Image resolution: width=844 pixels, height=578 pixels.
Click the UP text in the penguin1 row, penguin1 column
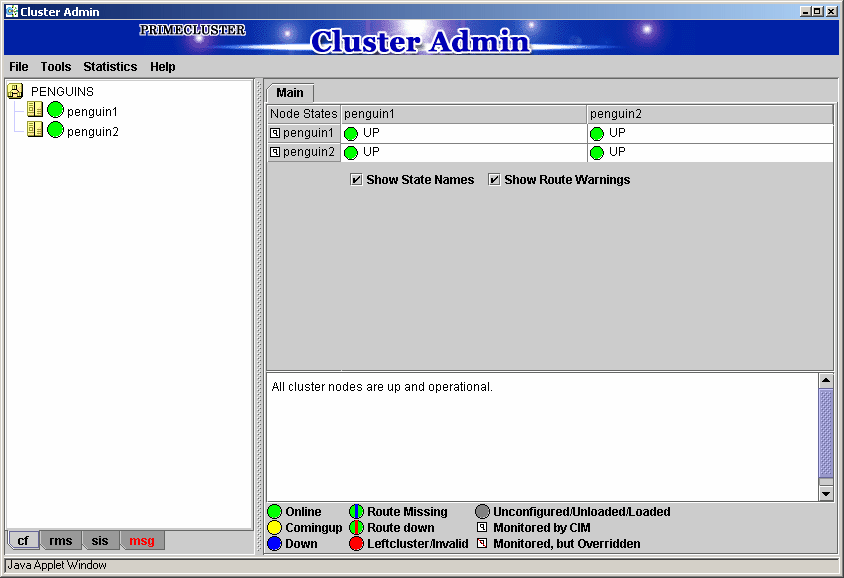(x=371, y=132)
